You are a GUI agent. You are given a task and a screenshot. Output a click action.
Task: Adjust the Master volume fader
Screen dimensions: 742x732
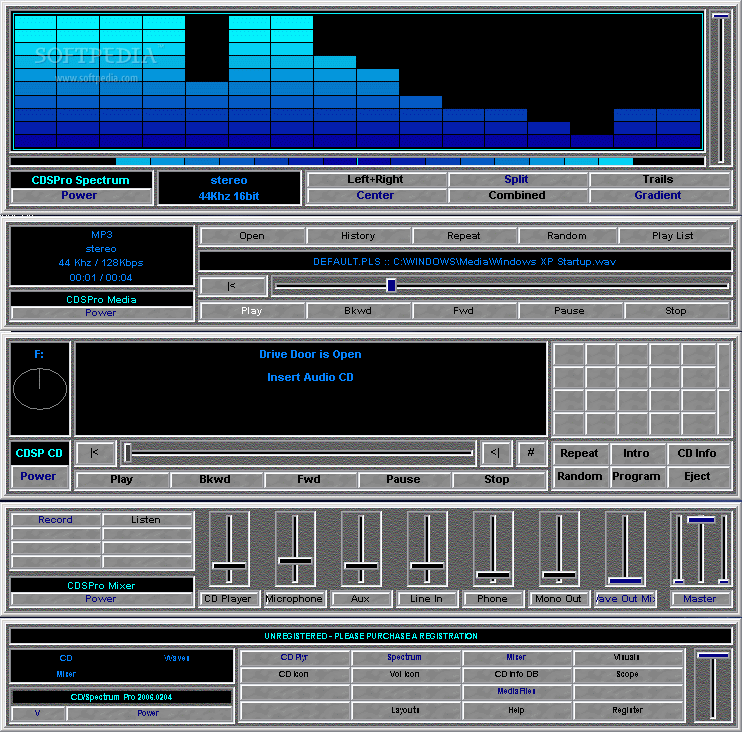click(x=701, y=520)
